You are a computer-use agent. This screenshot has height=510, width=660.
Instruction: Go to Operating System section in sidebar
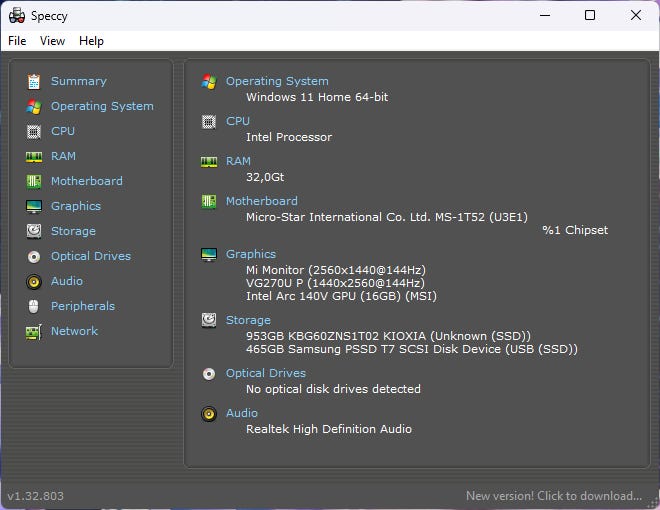102,106
